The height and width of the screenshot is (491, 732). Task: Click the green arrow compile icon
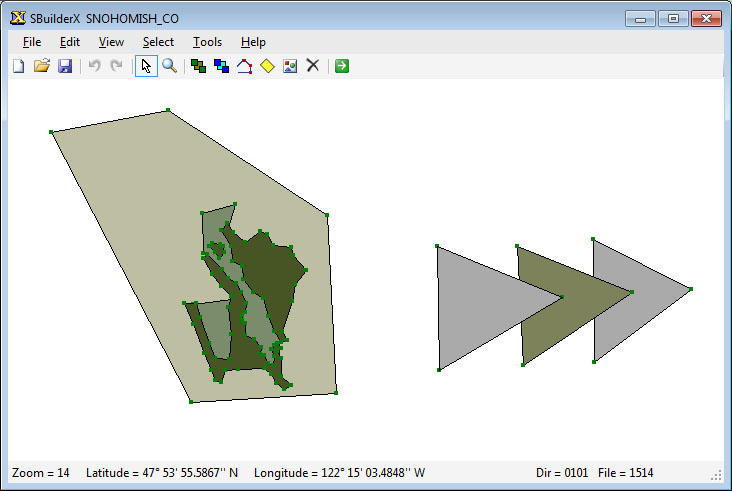click(342, 66)
